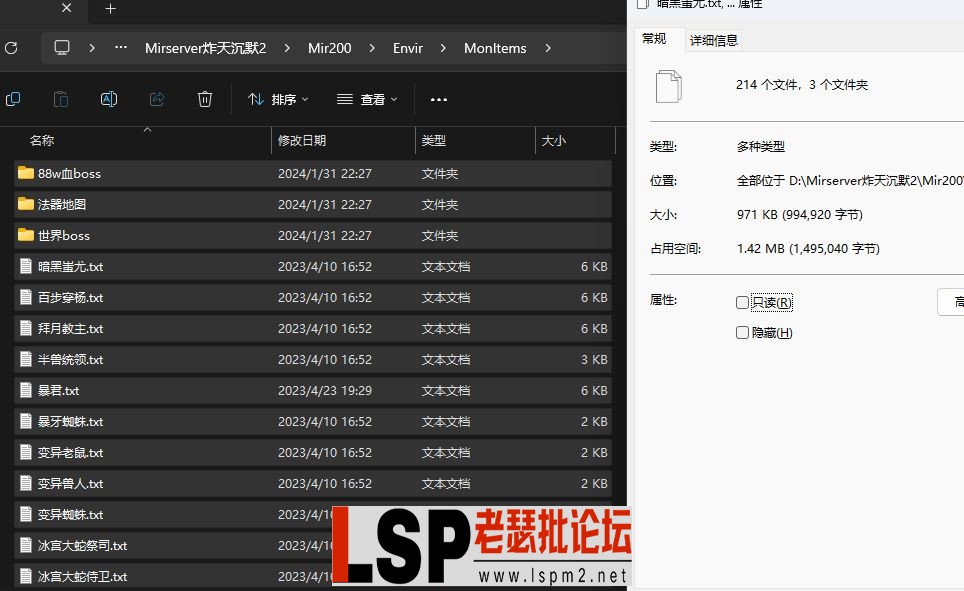Image resolution: width=964 pixels, height=591 pixels.
Task: Open the 排序 sort dropdown
Action: [277, 99]
